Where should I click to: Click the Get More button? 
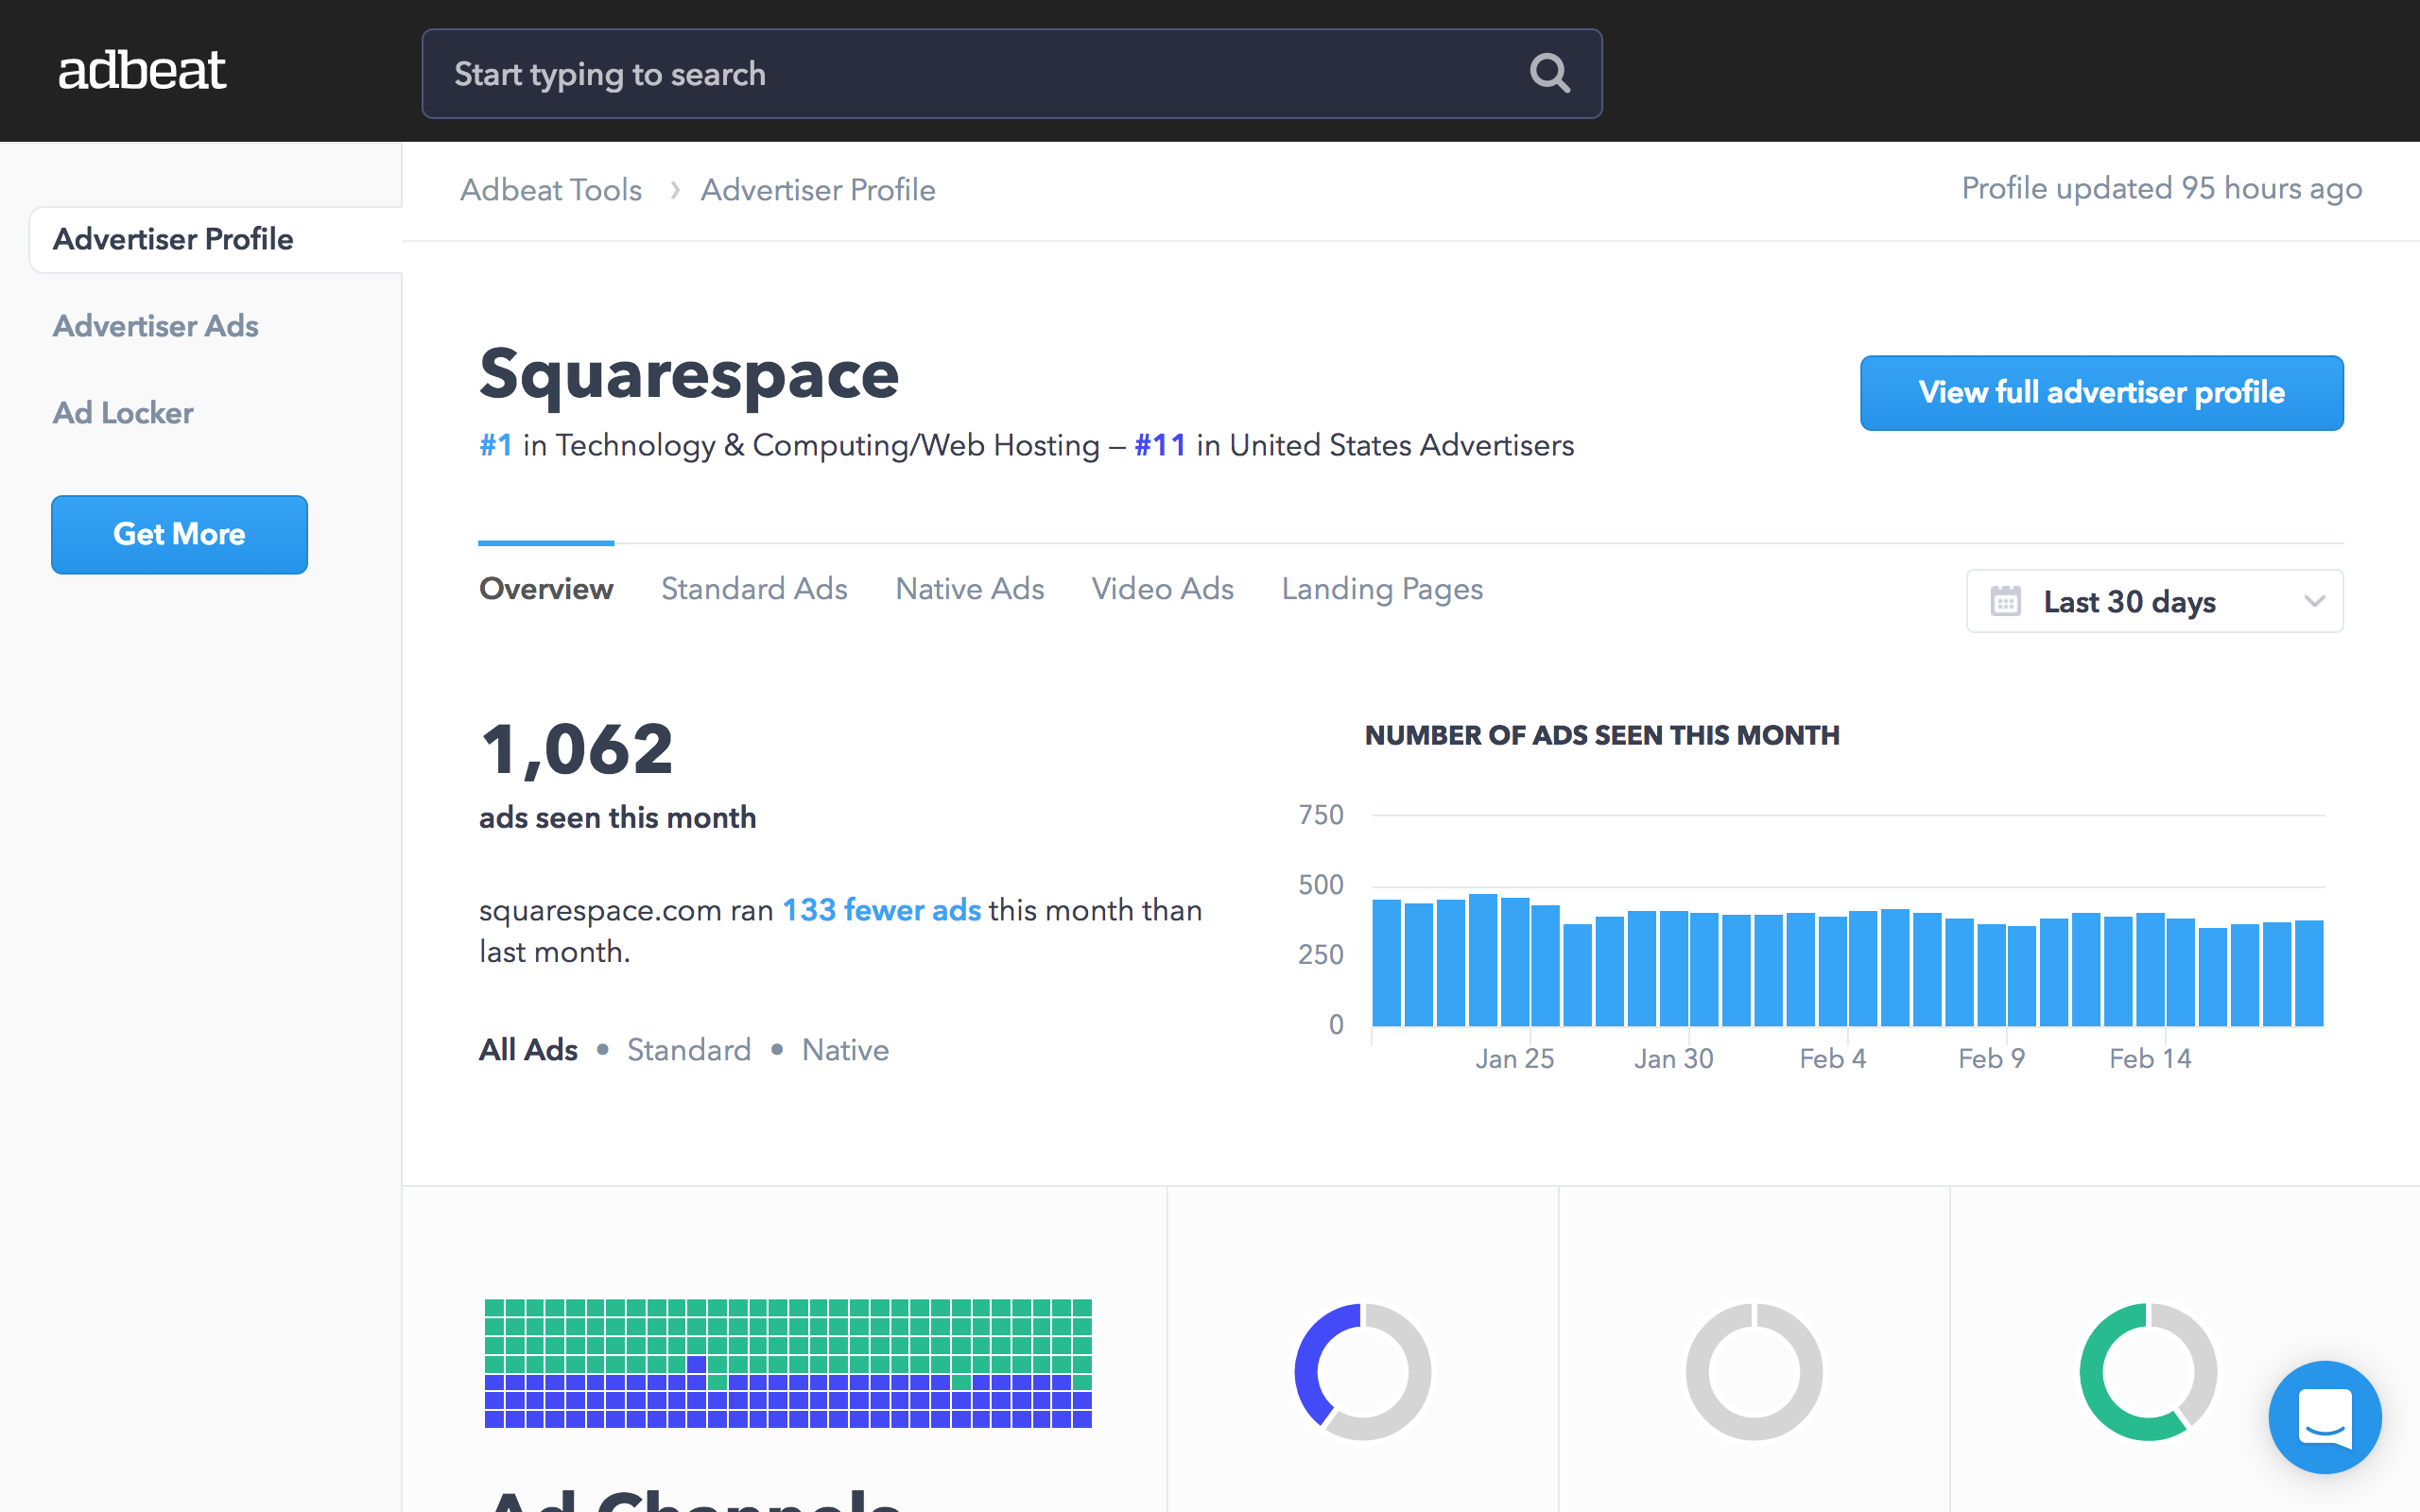pos(179,534)
